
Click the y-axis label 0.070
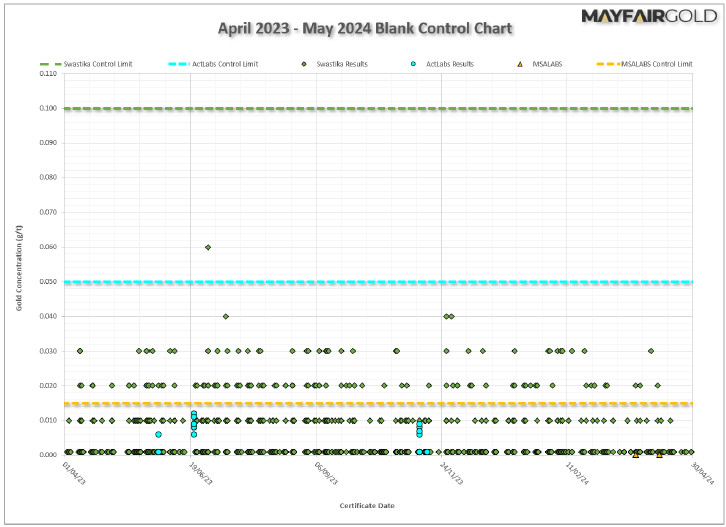(x=48, y=212)
